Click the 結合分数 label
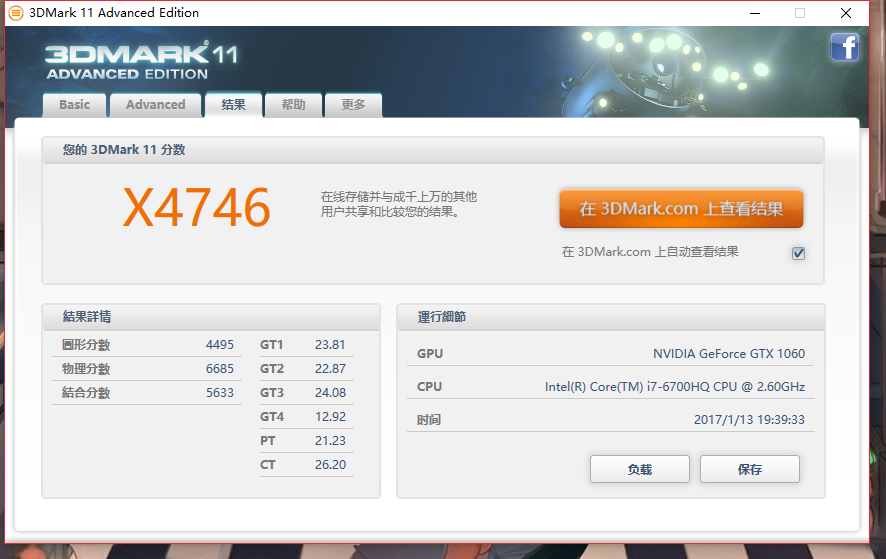The height and width of the screenshot is (559, 886). tap(86, 393)
